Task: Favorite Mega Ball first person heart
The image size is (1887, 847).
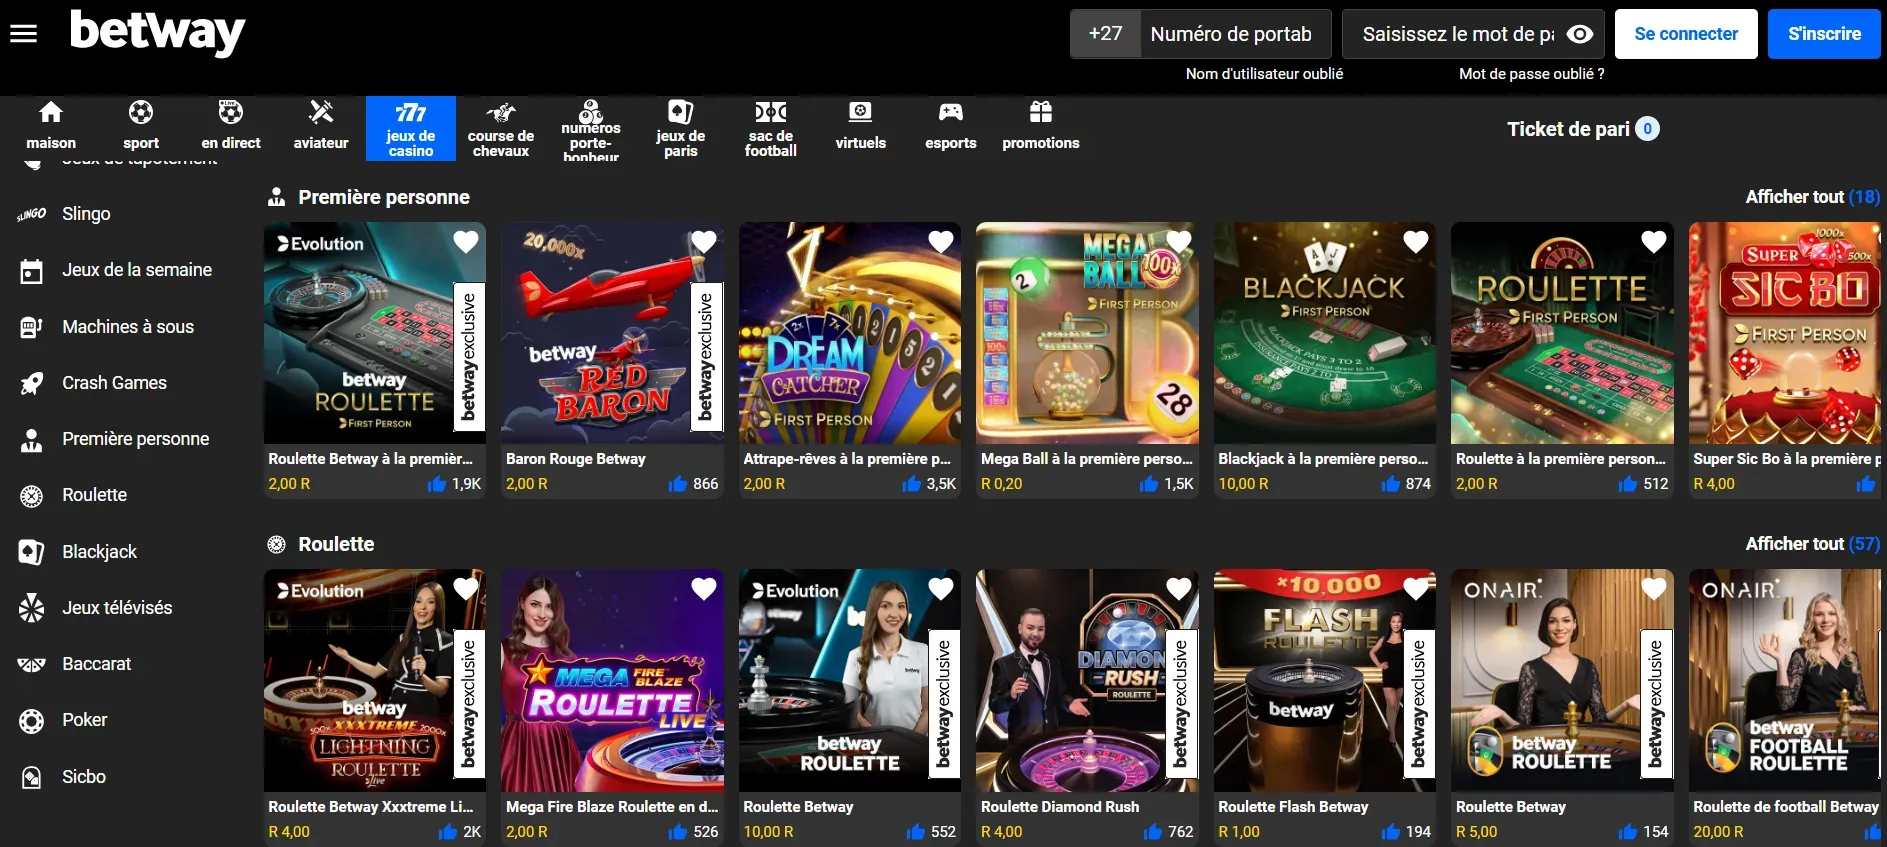Action: tap(1179, 242)
